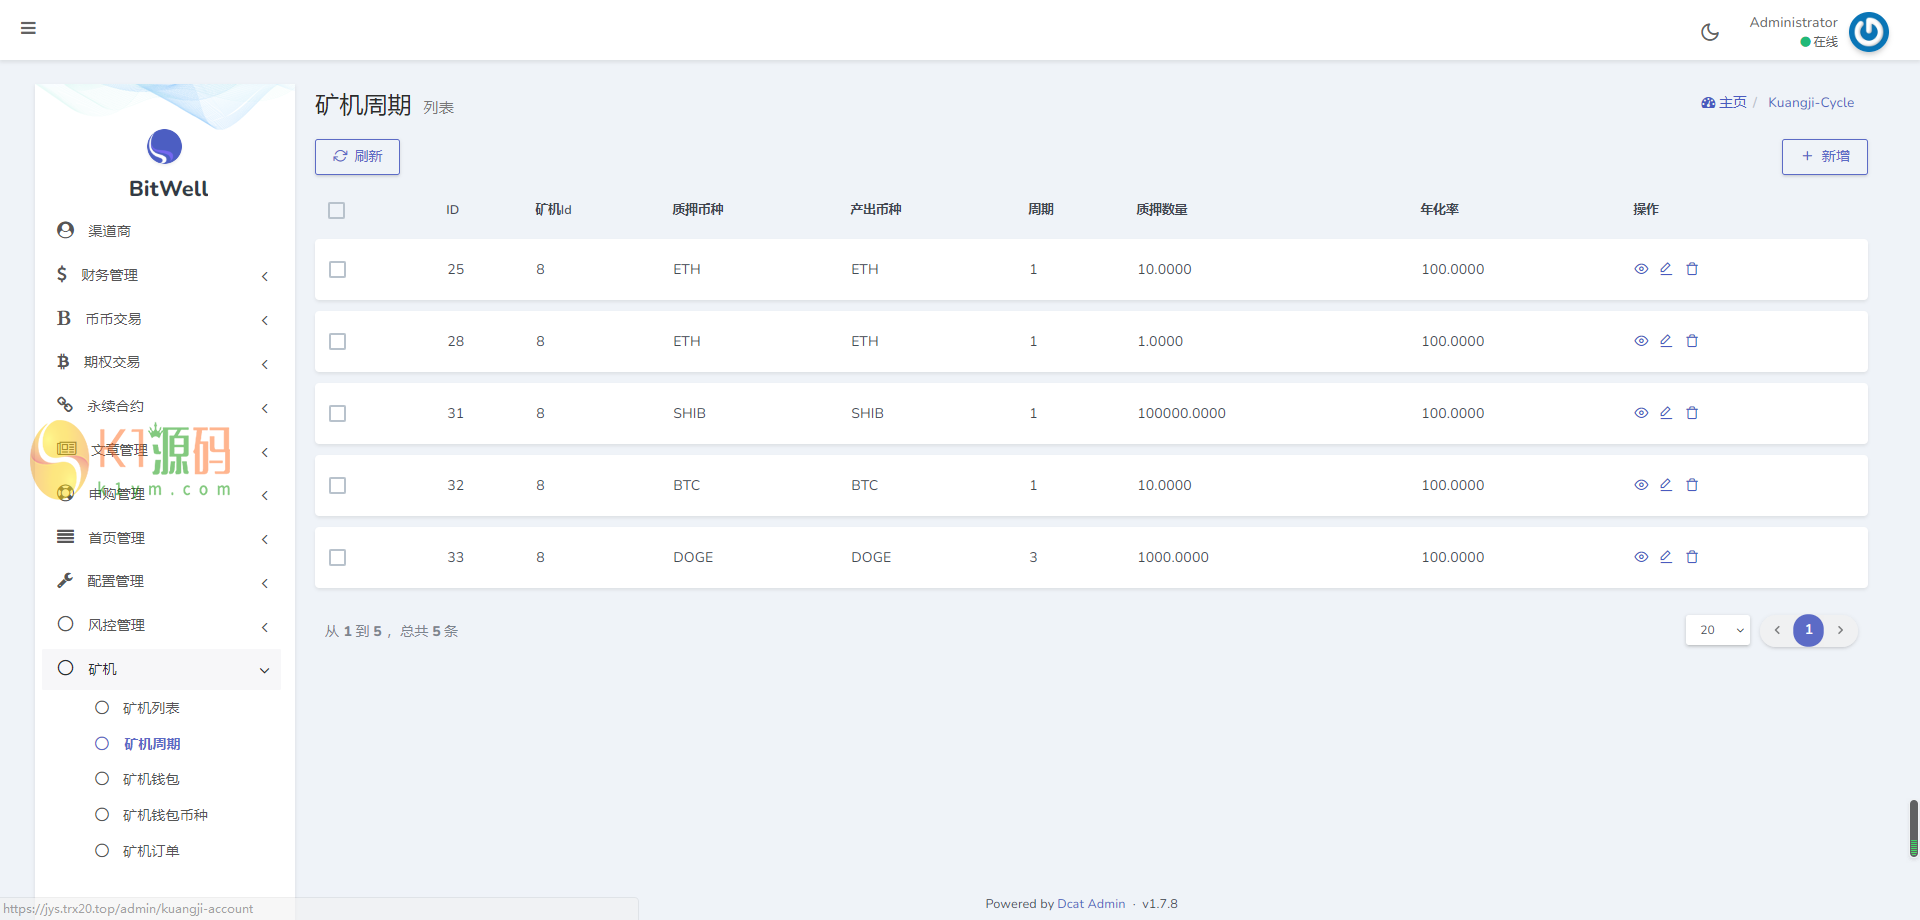Expand 配置管理 sidebar menu

pyautogui.click(x=162, y=581)
